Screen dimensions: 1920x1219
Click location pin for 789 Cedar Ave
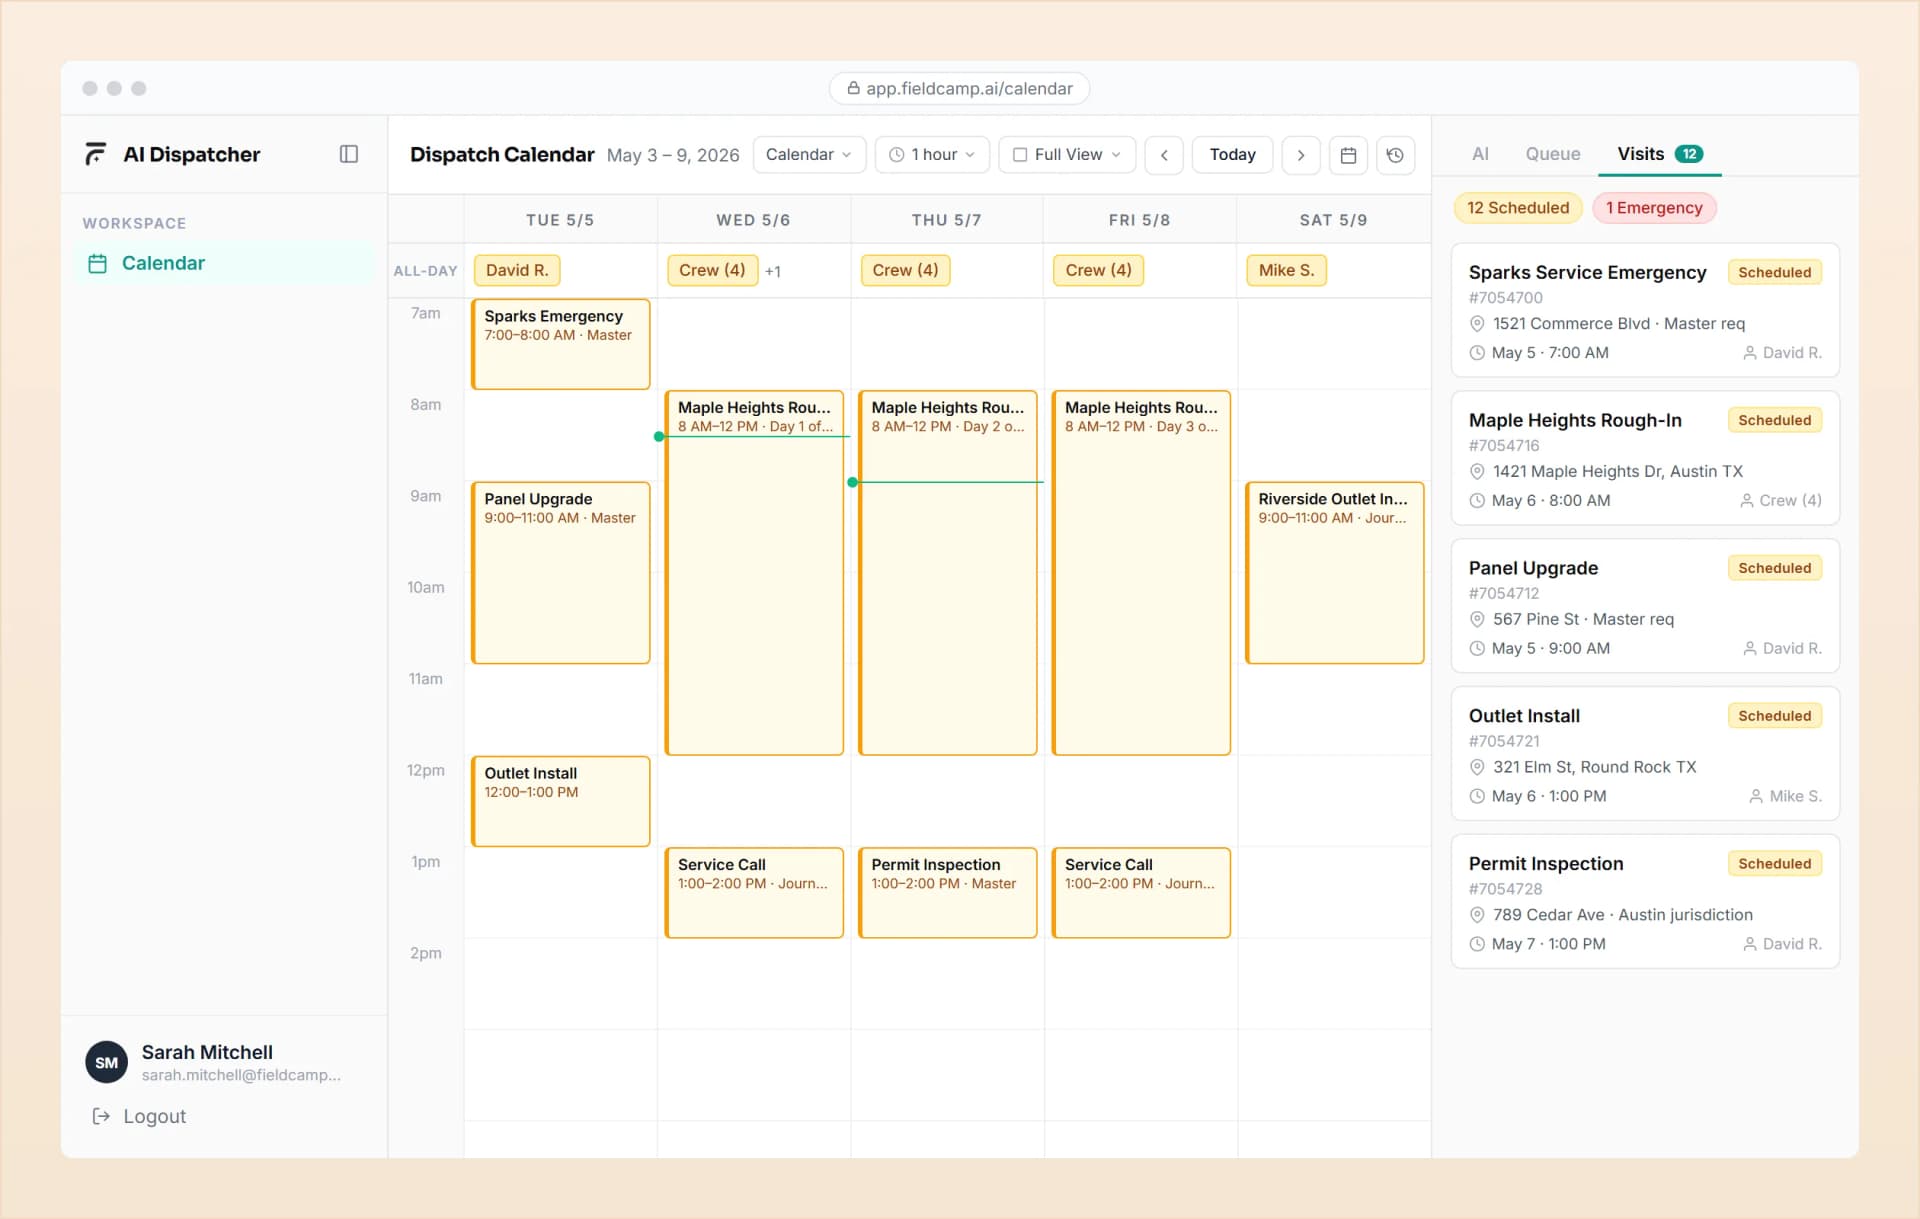pyautogui.click(x=1477, y=915)
